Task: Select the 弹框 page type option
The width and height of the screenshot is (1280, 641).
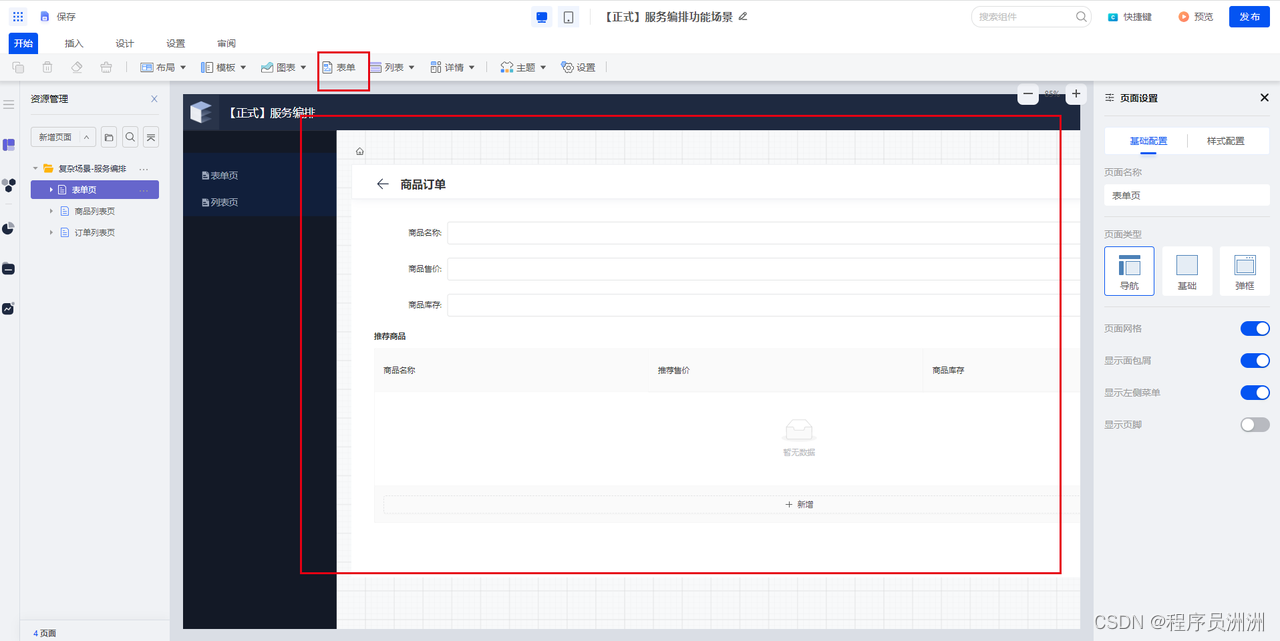Action: [x=1245, y=271]
